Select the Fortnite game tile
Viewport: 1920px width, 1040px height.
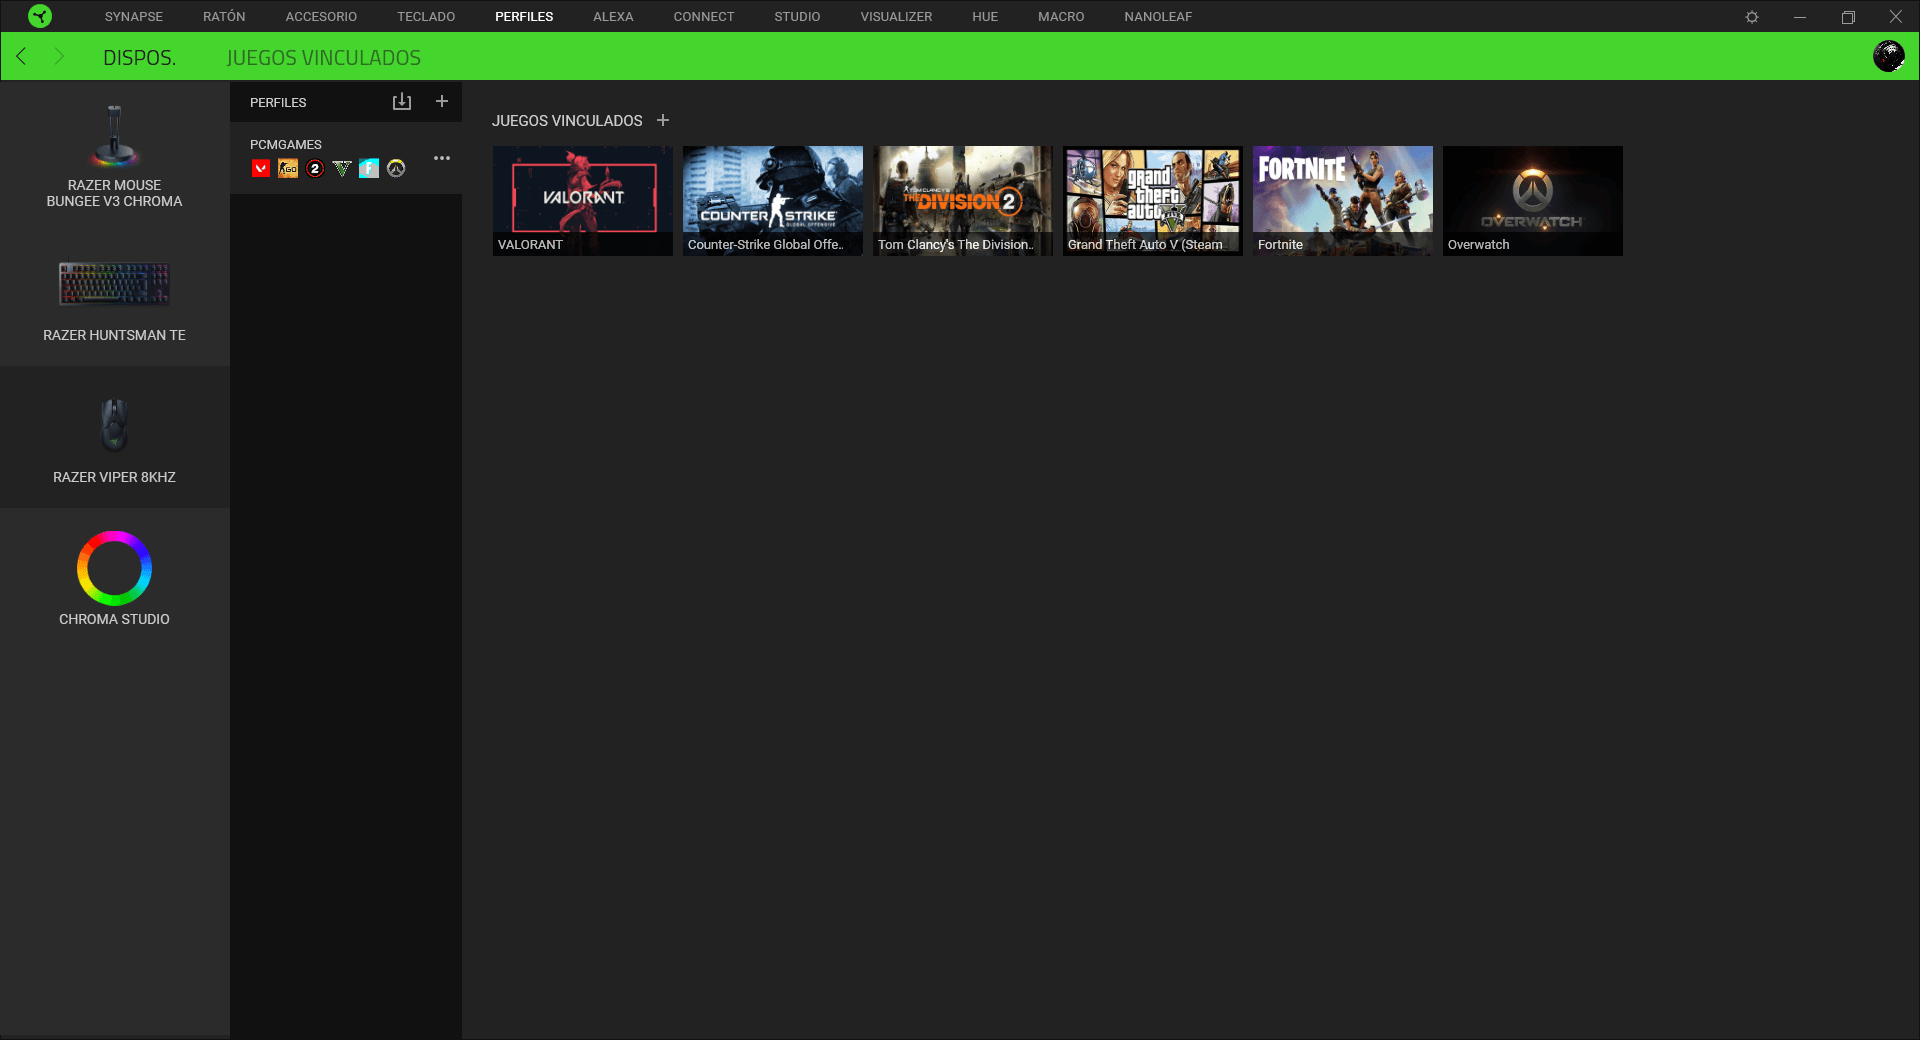1343,201
